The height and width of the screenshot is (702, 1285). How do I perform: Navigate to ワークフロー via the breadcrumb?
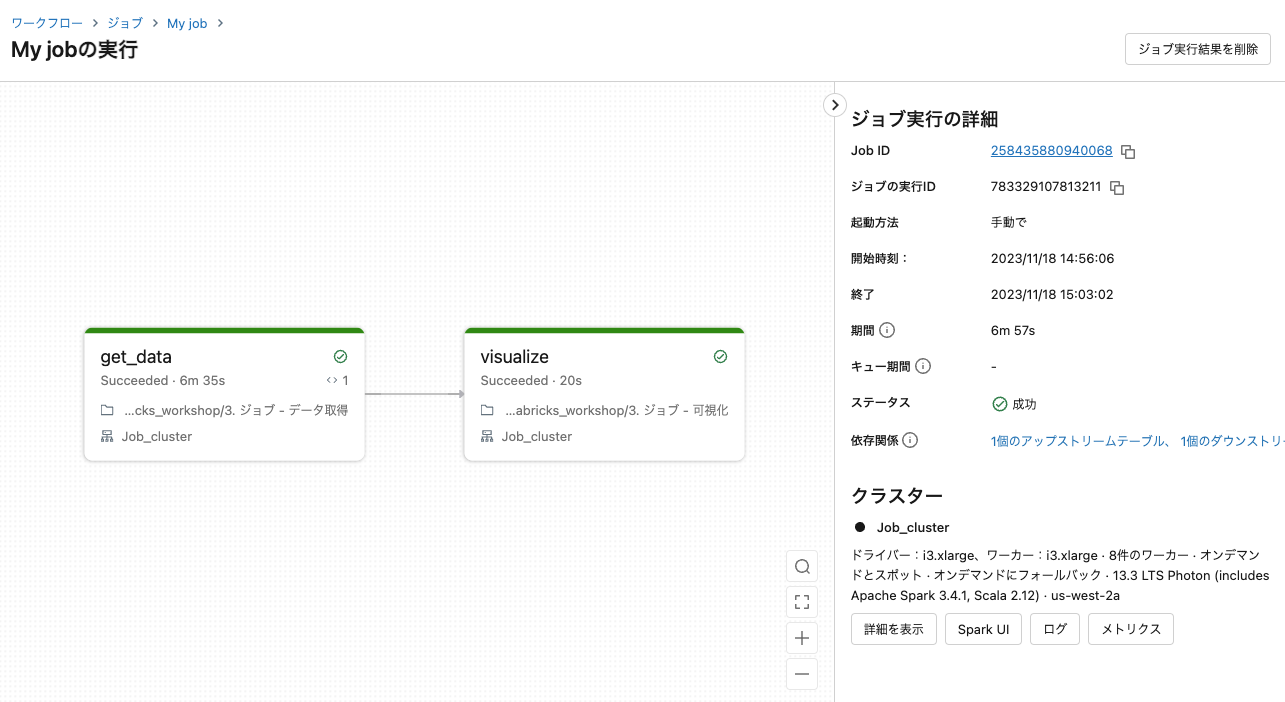click(46, 22)
